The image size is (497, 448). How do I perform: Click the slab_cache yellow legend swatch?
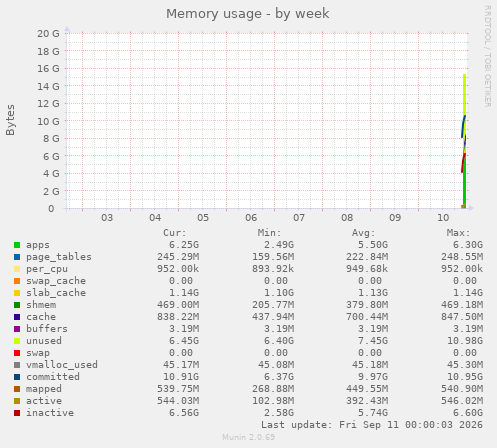[17, 293]
